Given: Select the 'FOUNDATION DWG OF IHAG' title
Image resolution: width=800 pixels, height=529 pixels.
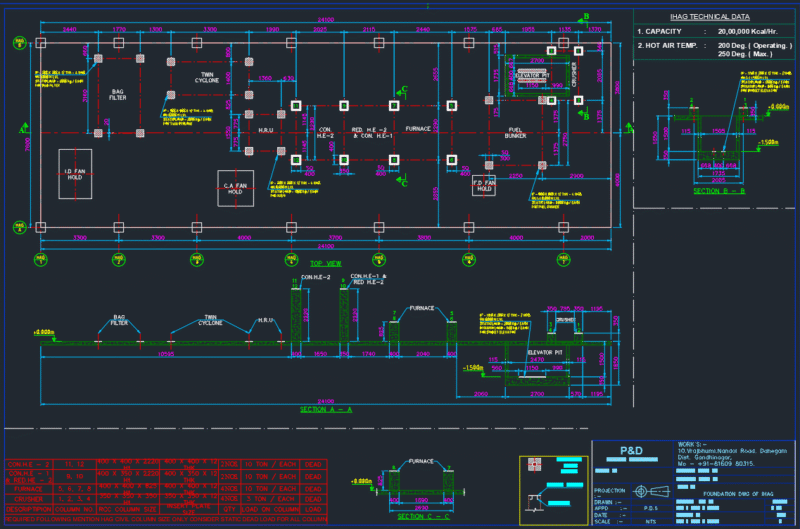Looking at the screenshot, I should (738, 494).
